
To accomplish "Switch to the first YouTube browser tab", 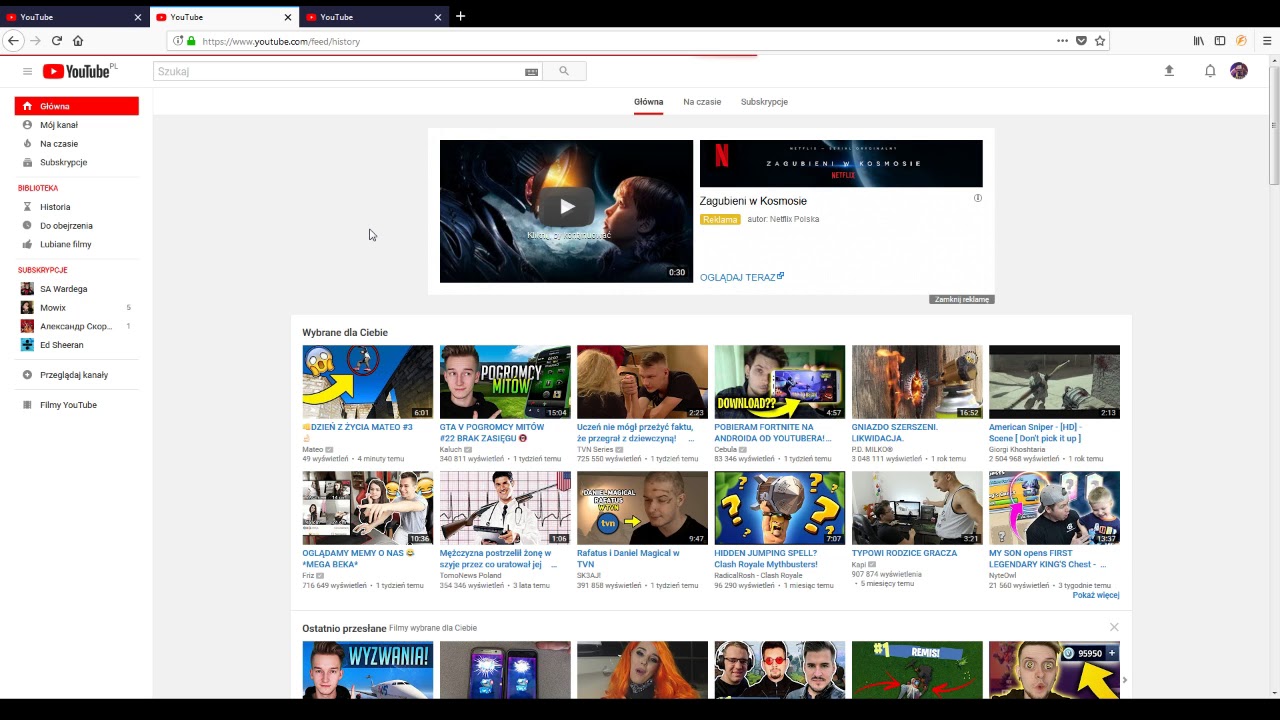I will point(75,17).
